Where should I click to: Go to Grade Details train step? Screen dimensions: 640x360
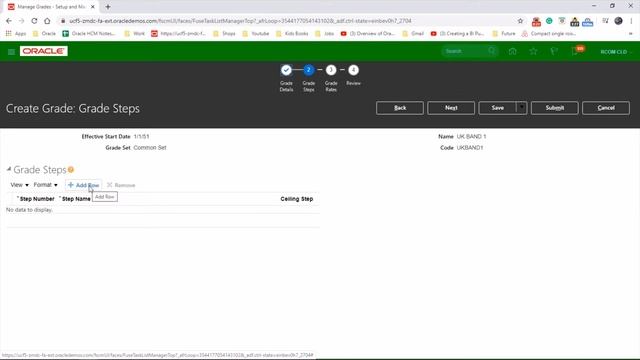coord(286,70)
